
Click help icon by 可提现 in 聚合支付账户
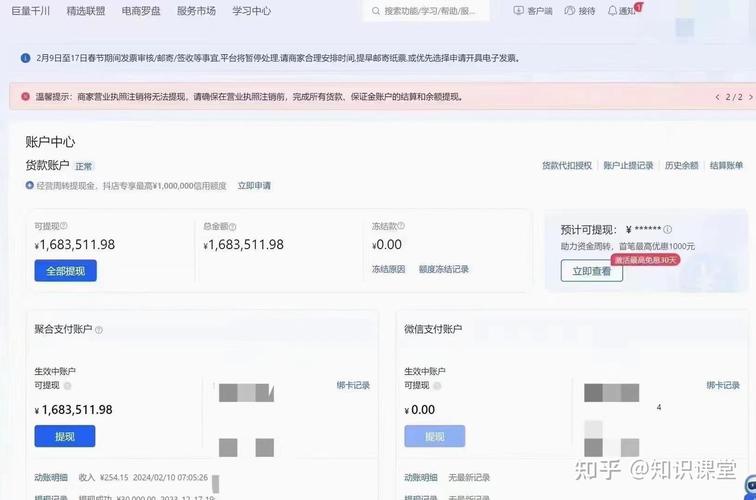[x=68, y=386]
